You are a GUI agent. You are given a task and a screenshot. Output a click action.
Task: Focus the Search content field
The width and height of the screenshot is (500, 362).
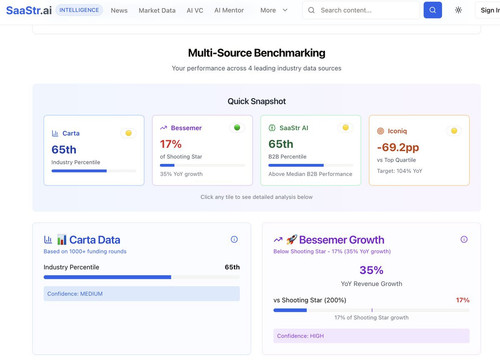click(361, 10)
